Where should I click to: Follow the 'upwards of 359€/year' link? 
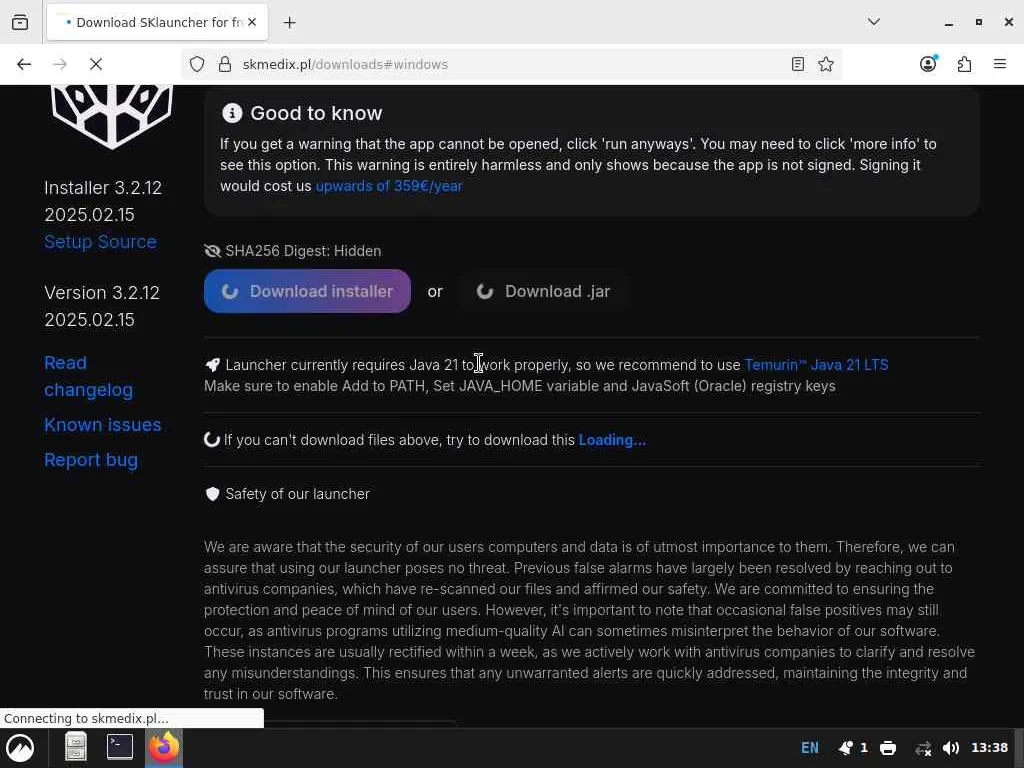tap(389, 186)
